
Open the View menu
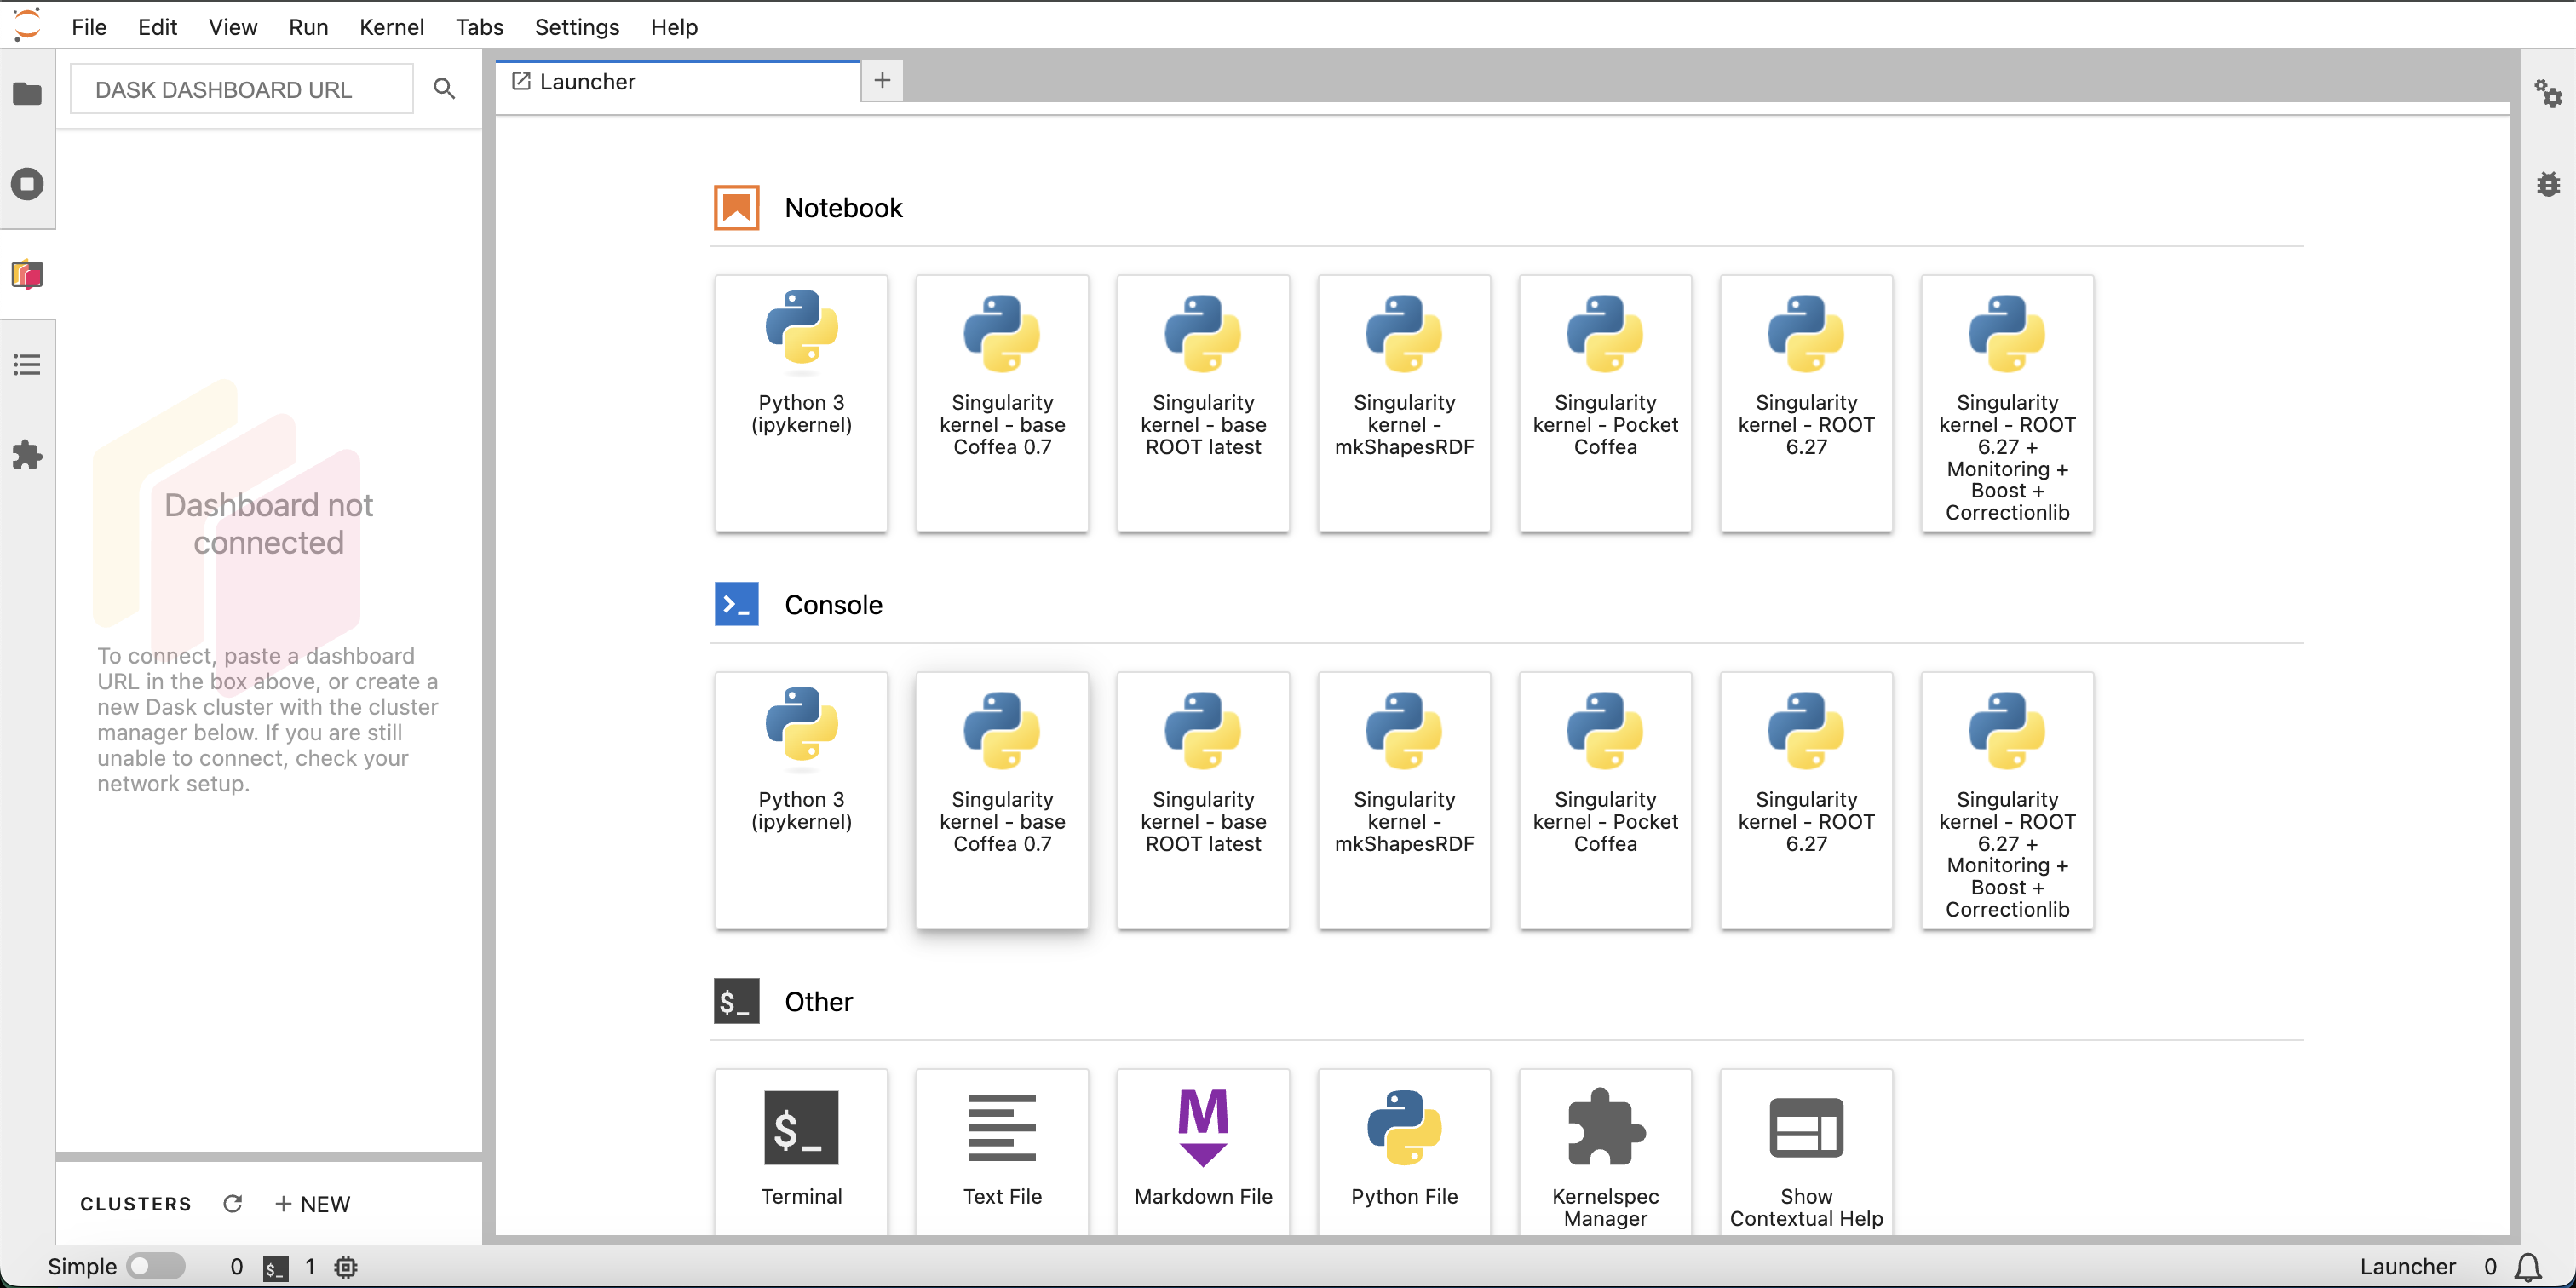[x=232, y=27]
